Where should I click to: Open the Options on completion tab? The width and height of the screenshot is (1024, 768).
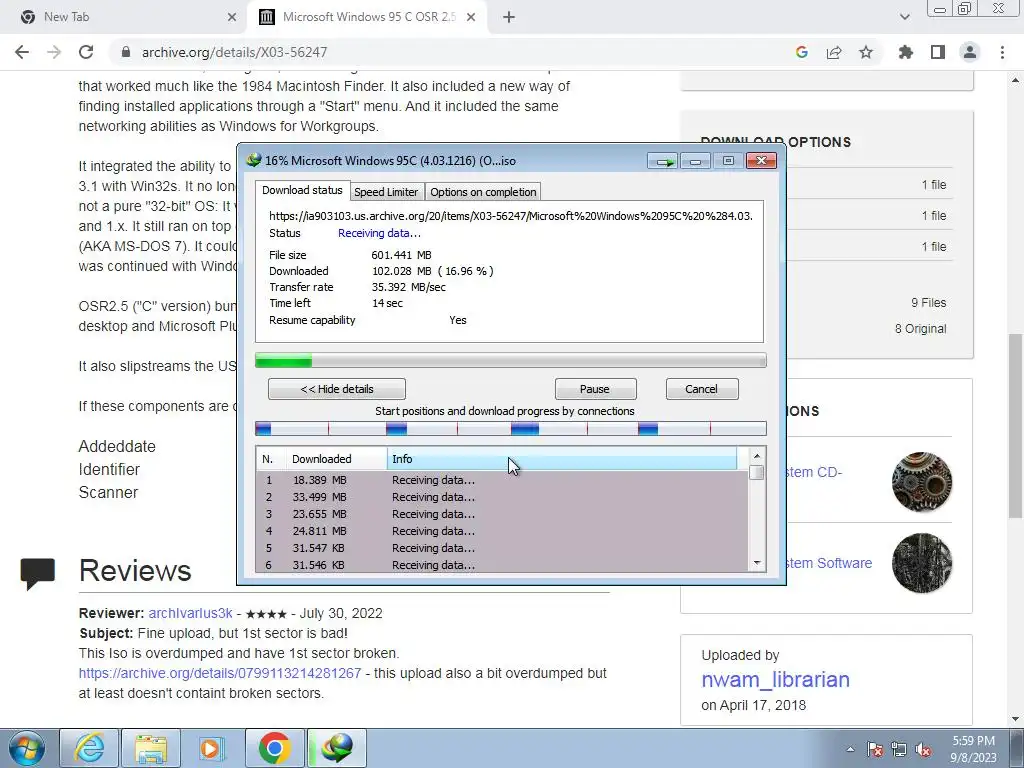483,192
